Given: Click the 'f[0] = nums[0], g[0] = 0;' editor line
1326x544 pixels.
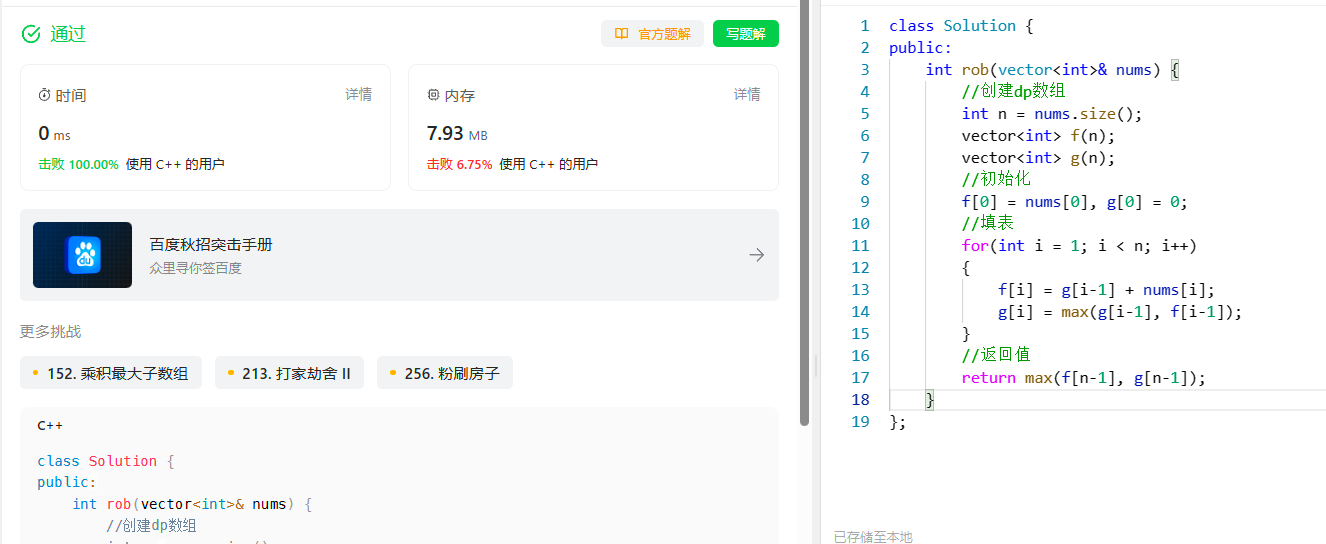Looking at the screenshot, I should click(1075, 202).
